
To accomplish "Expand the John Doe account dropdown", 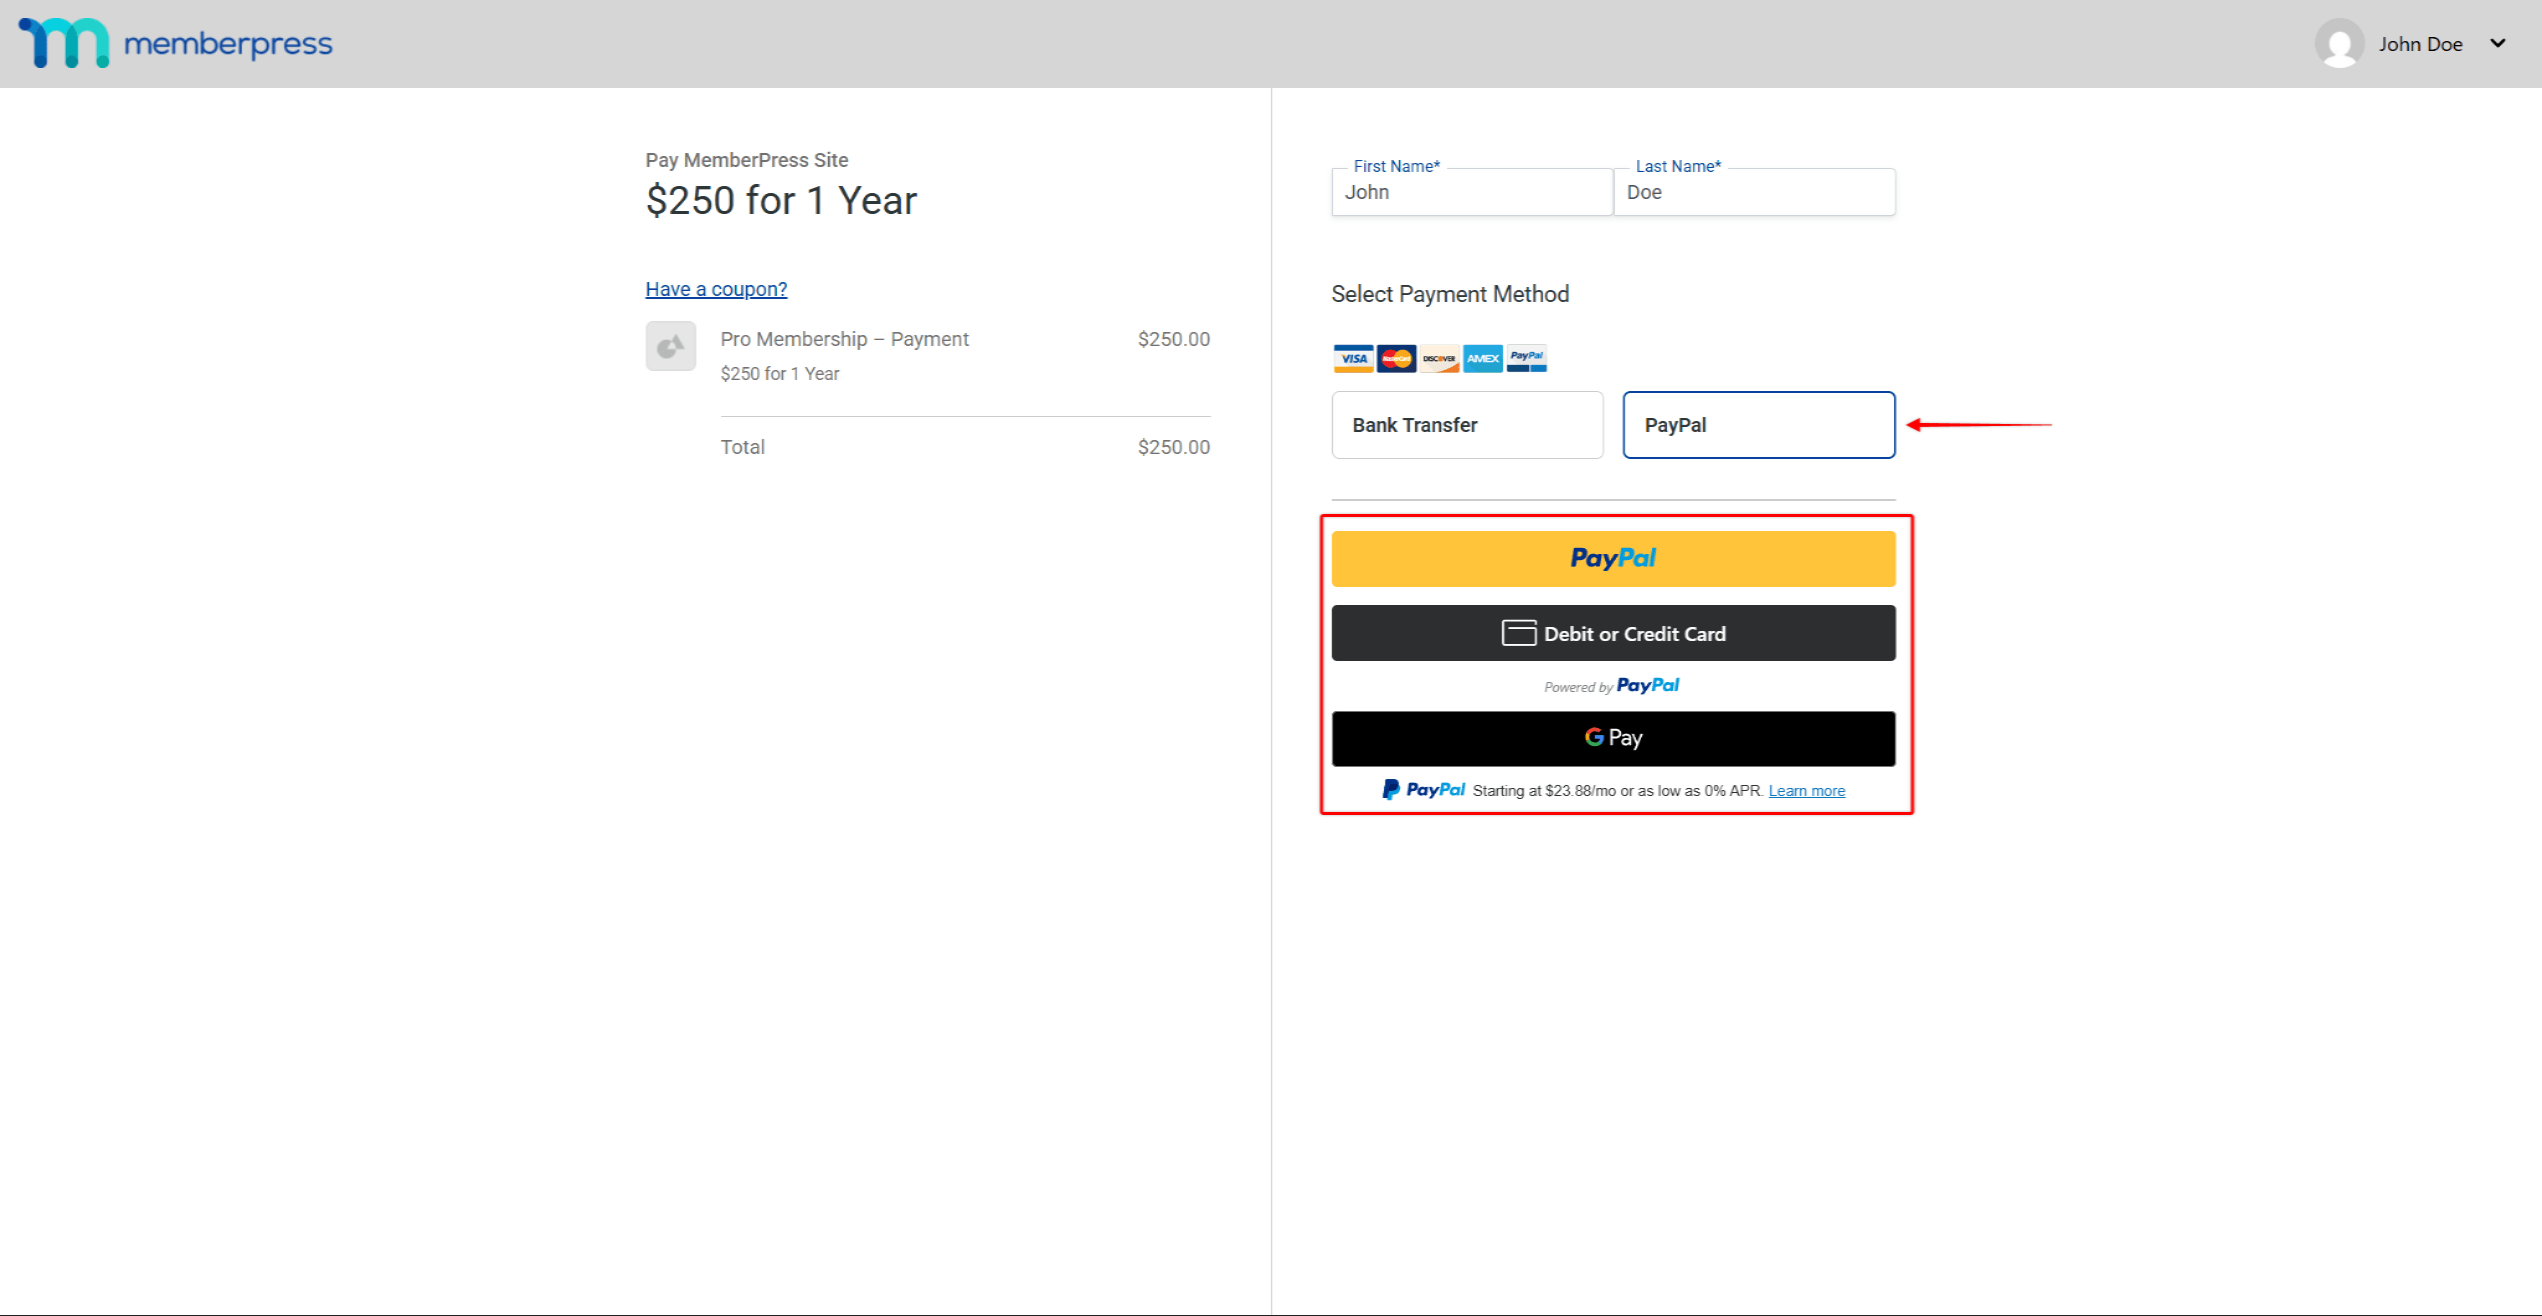I will [x=2499, y=44].
